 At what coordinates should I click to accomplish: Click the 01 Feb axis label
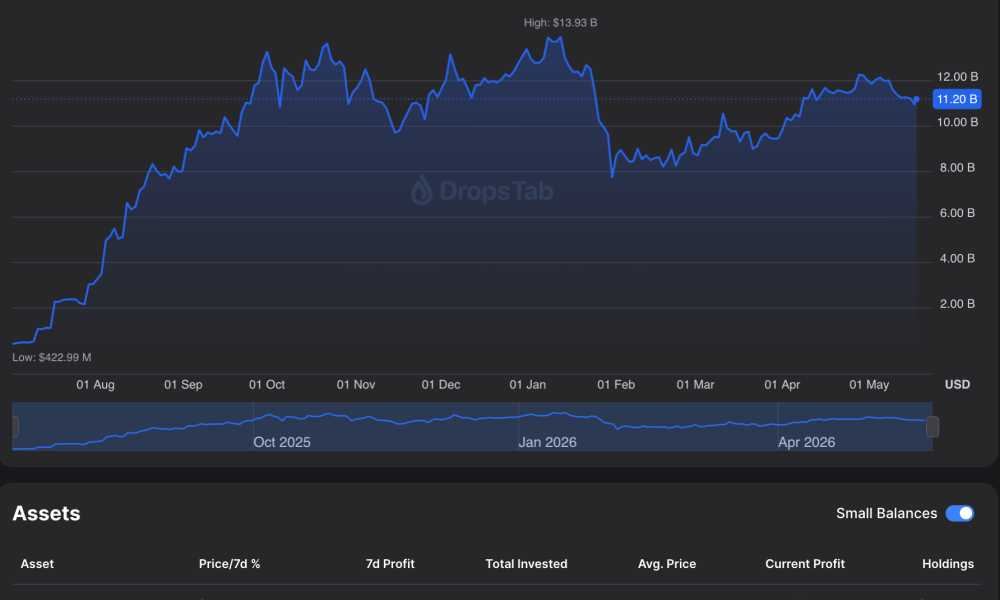[616, 384]
